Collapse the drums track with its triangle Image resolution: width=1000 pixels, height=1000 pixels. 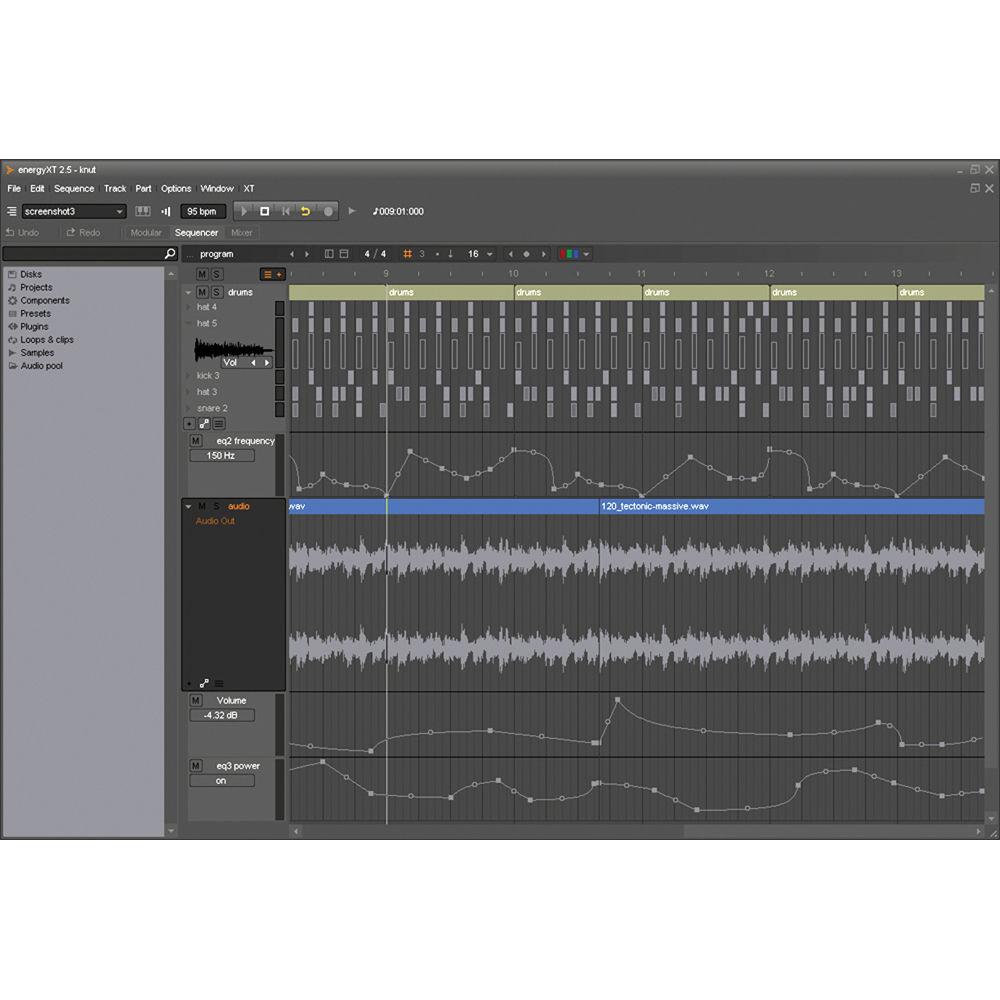pyautogui.click(x=188, y=292)
